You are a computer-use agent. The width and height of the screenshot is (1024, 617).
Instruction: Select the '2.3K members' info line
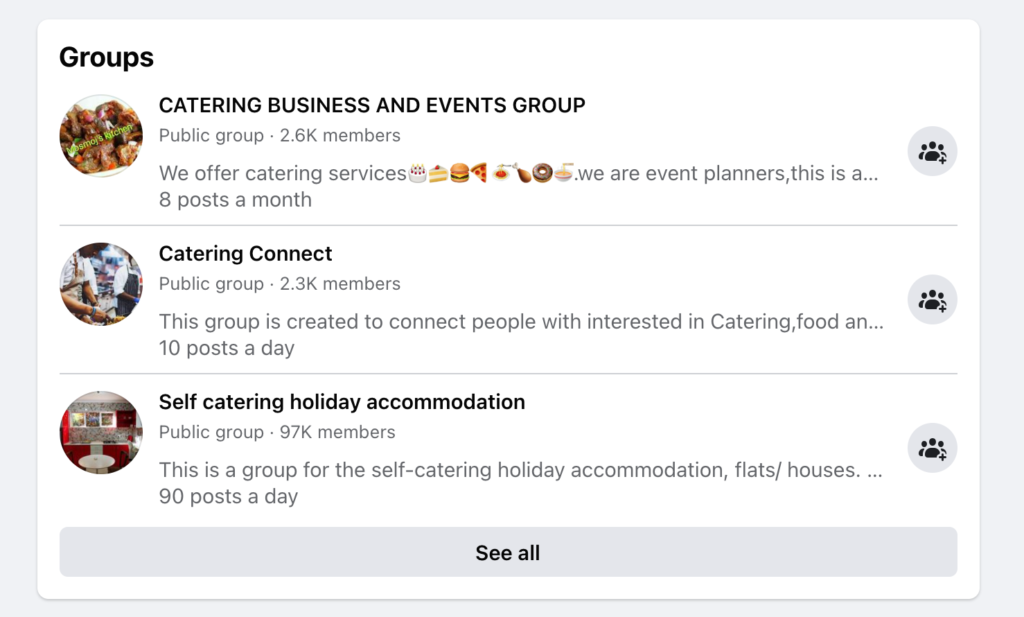click(x=280, y=284)
